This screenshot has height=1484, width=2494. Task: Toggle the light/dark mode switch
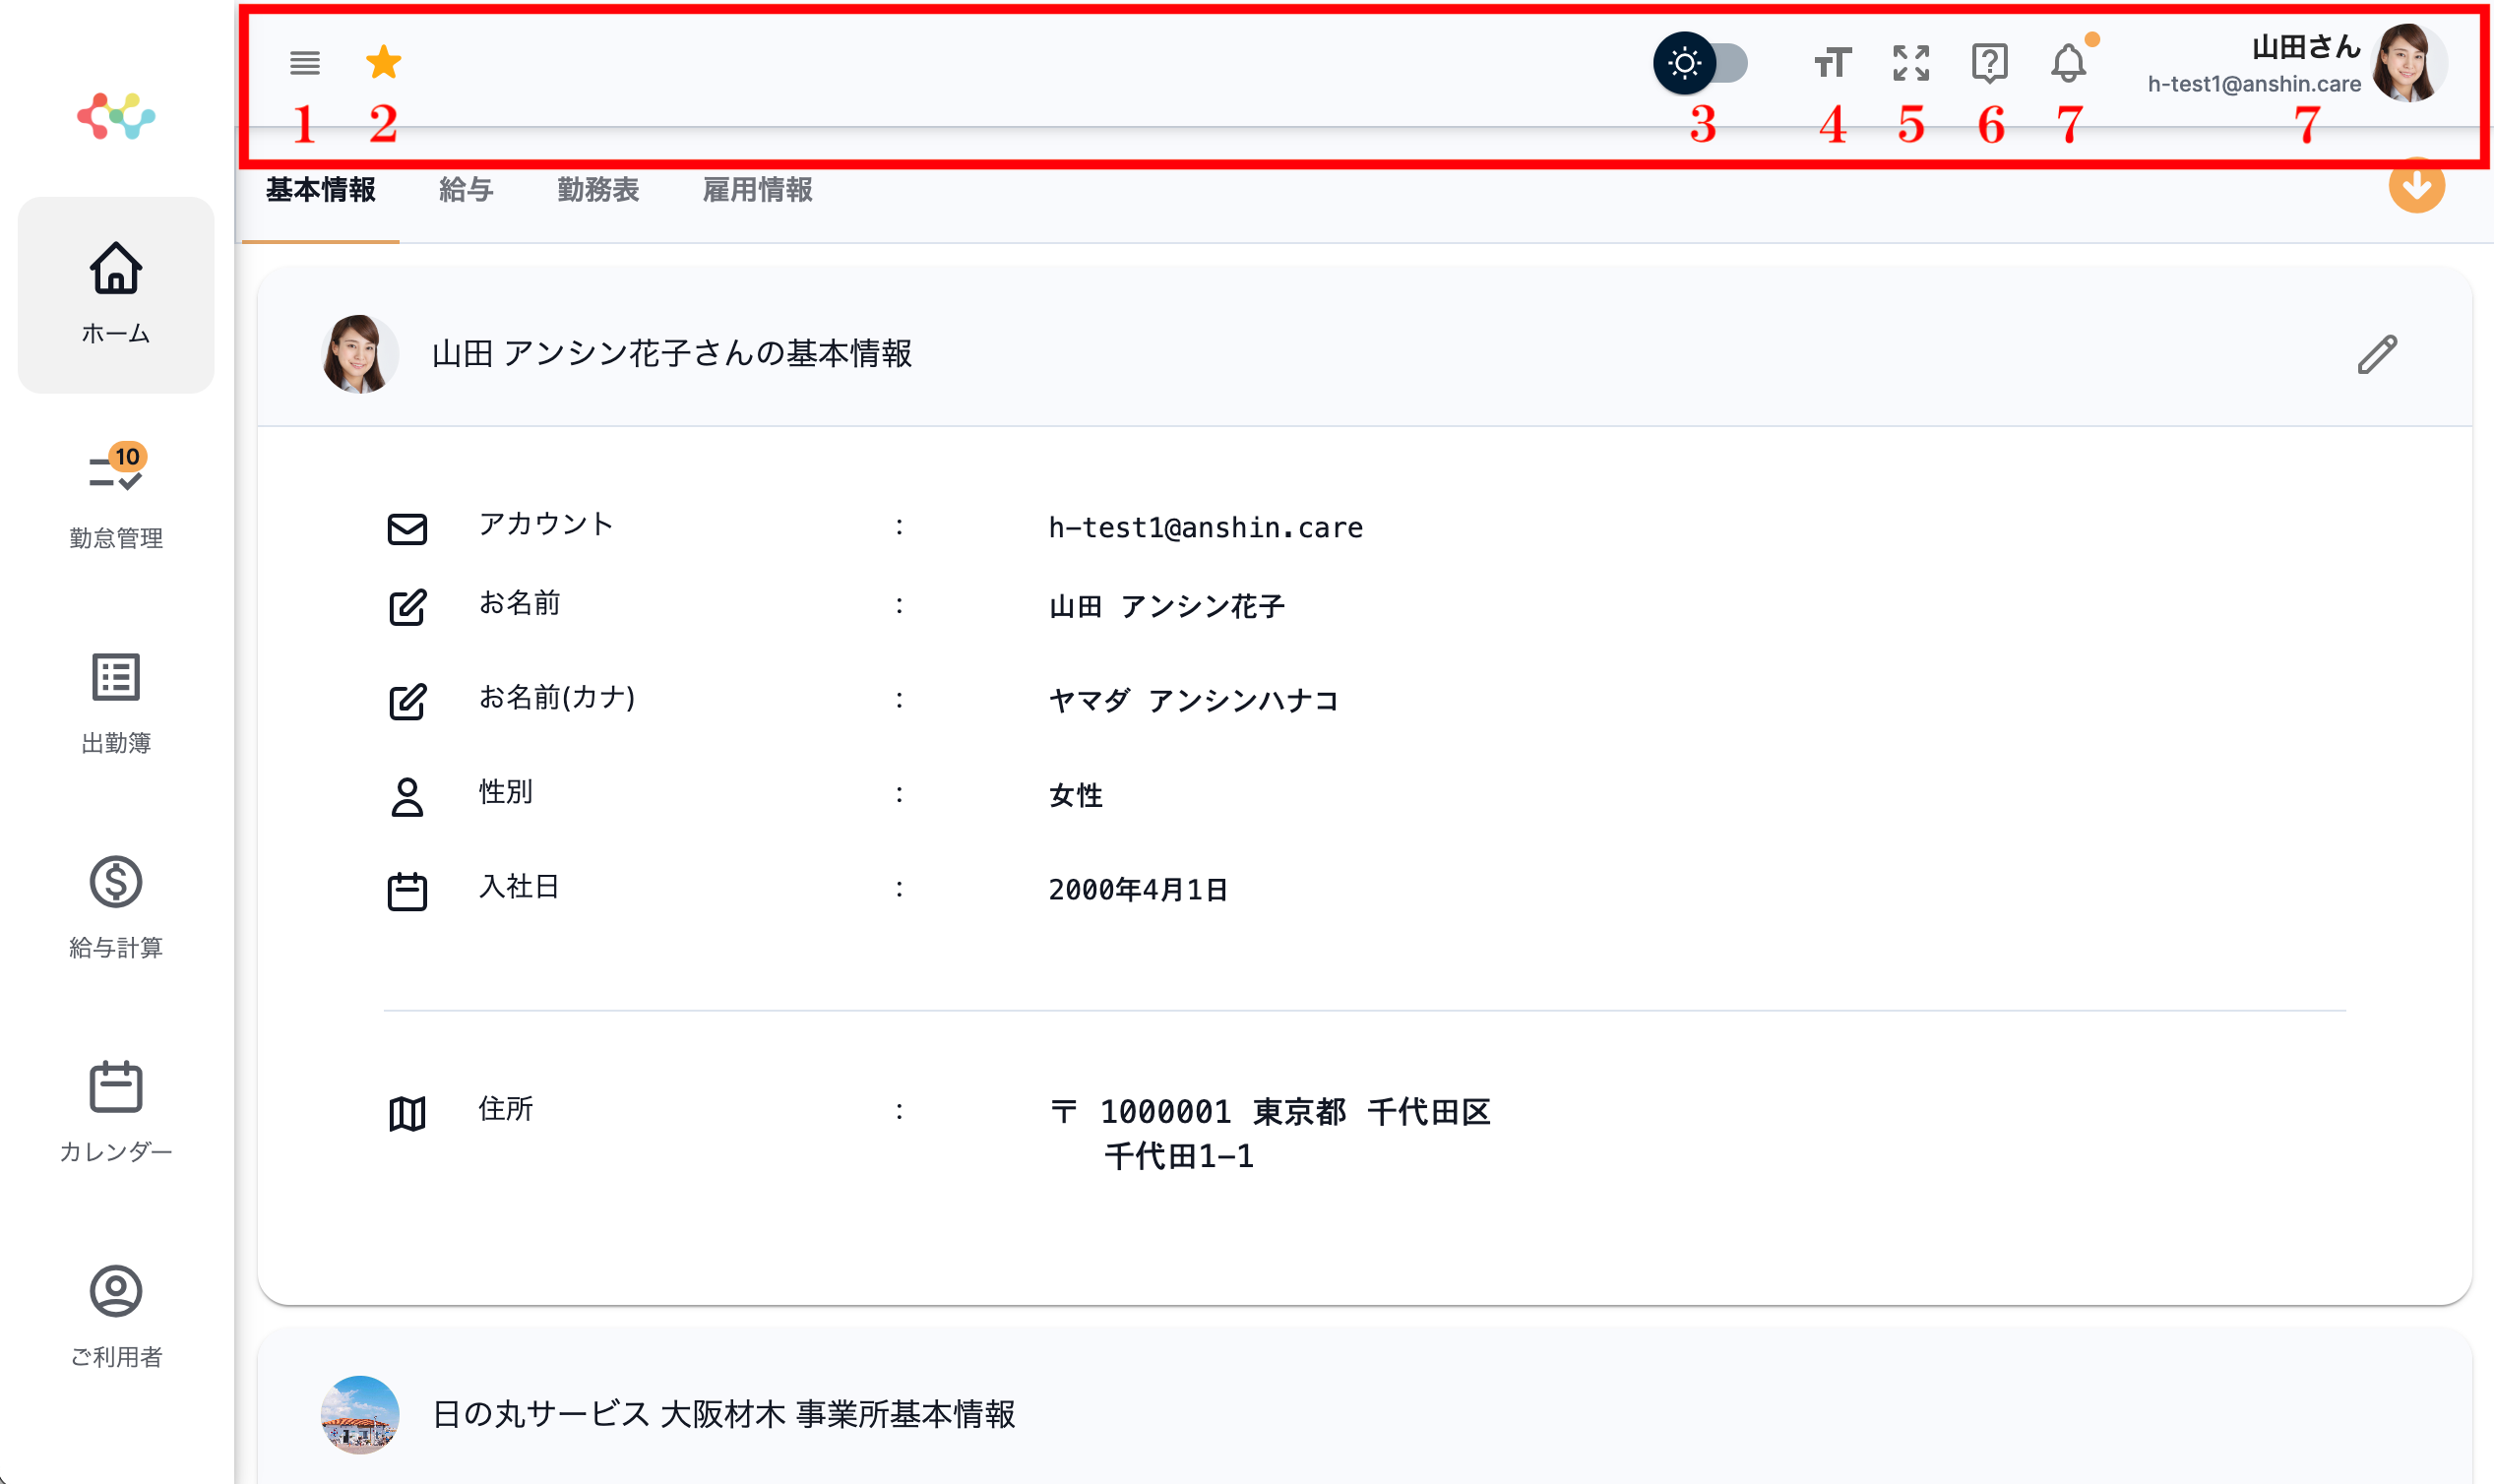pyautogui.click(x=1701, y=63)
